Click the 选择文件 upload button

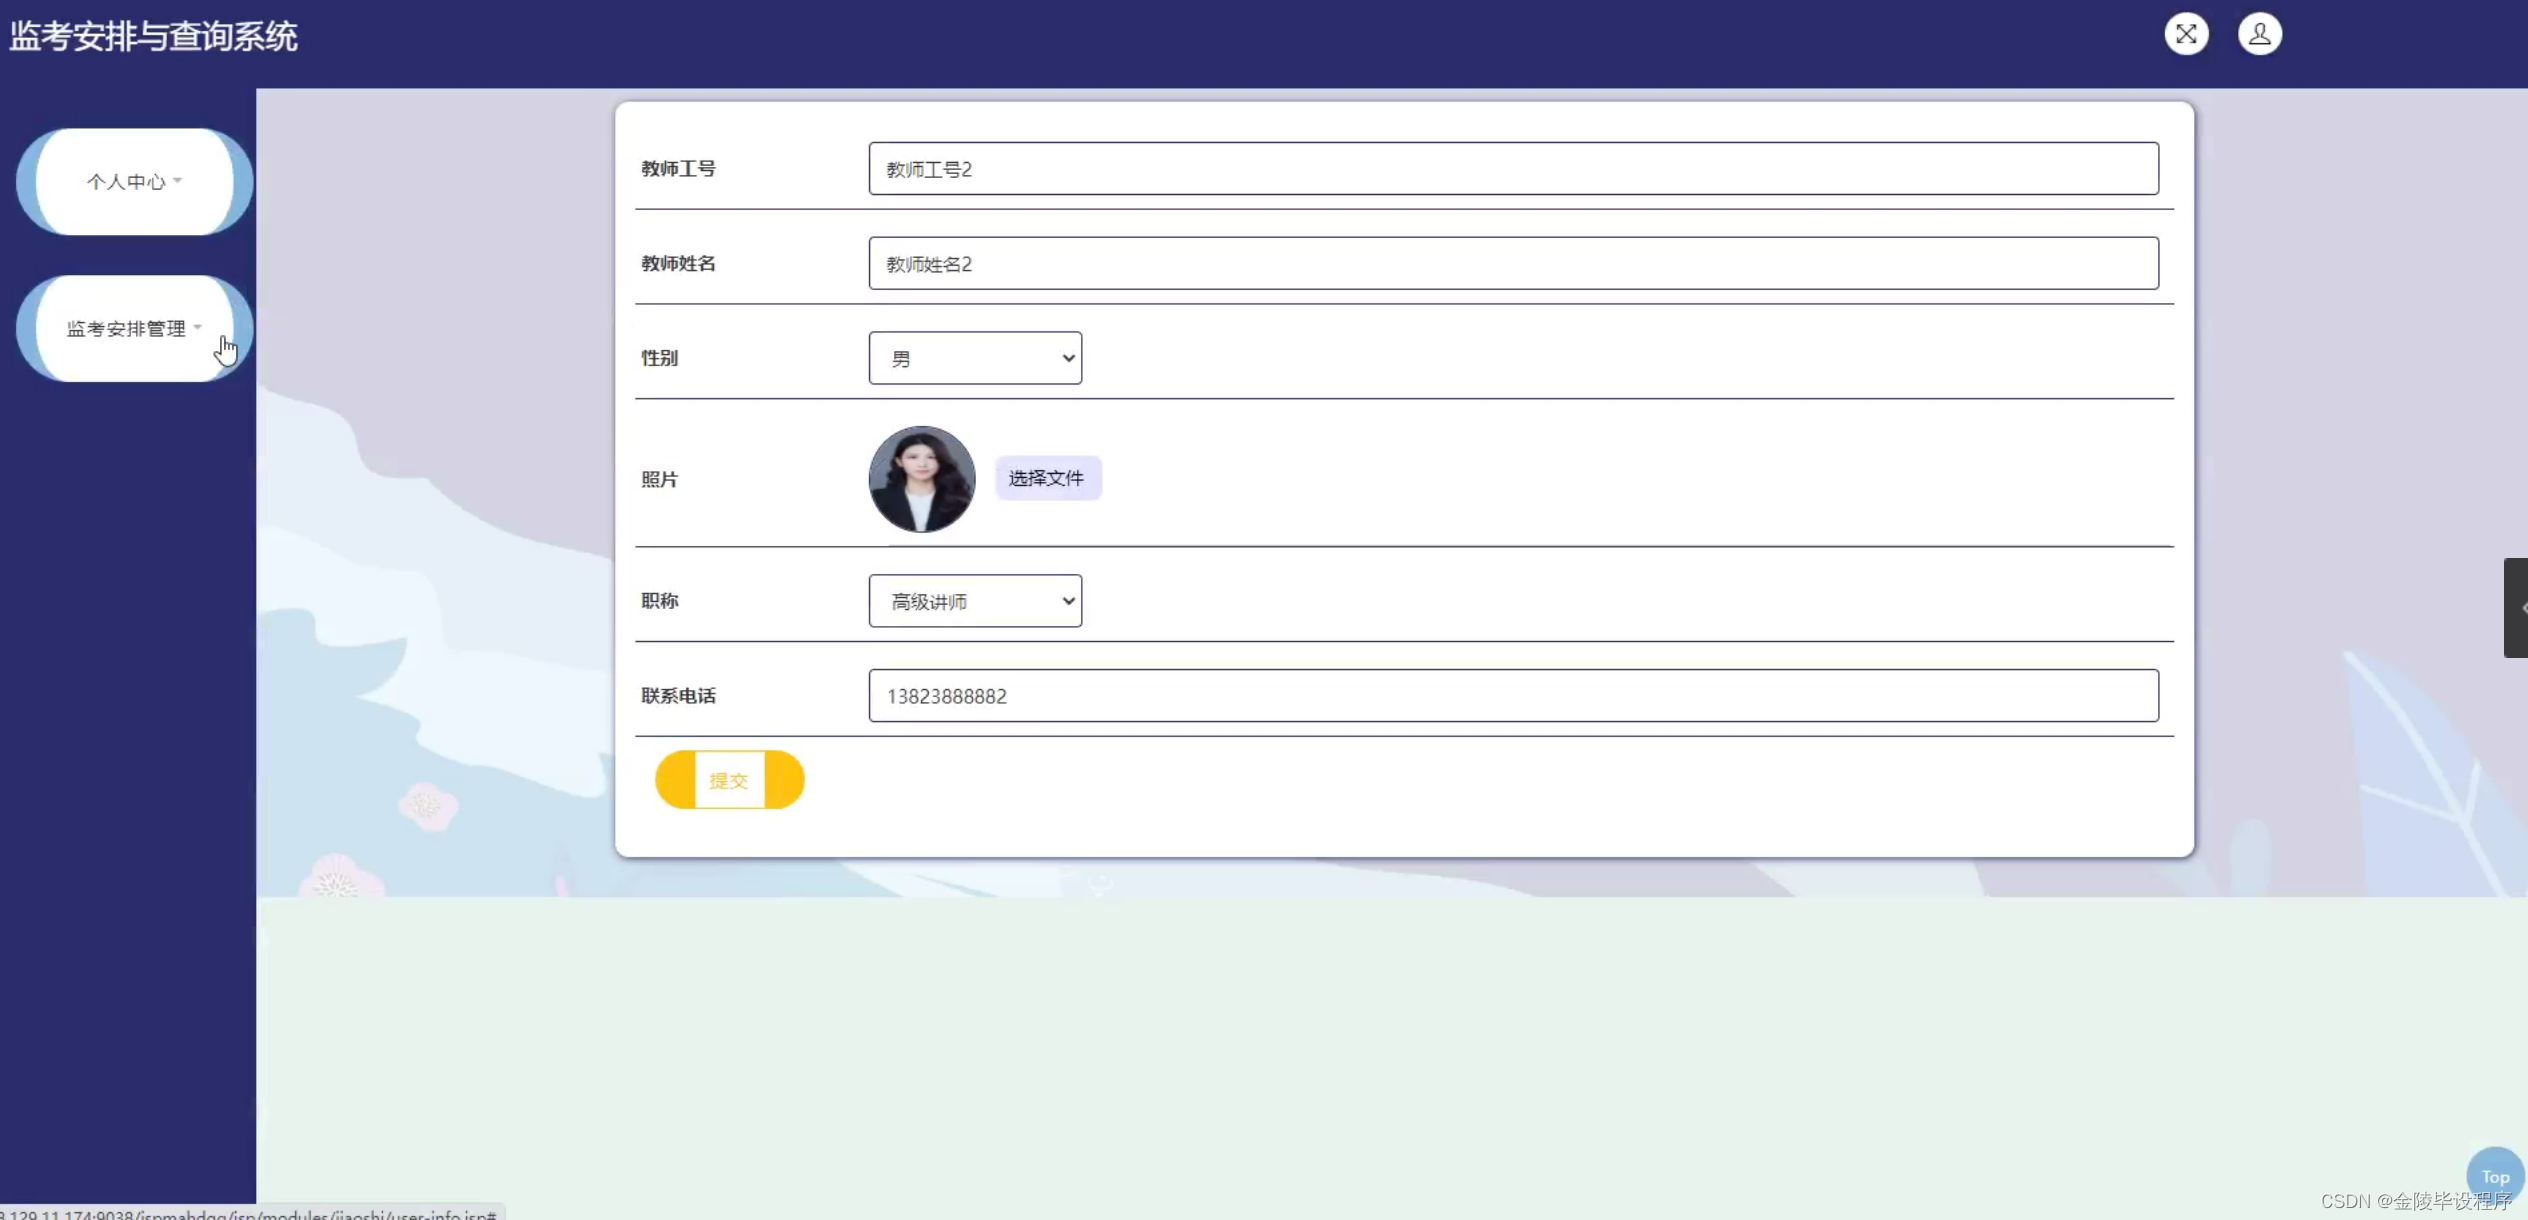(1047, 478)
